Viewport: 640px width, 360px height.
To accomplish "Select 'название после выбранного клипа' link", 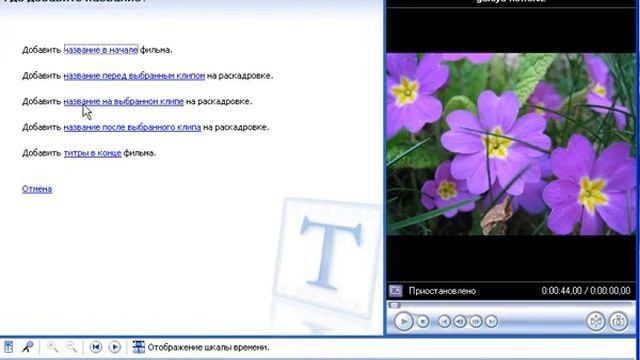I will tap(132, 127).
